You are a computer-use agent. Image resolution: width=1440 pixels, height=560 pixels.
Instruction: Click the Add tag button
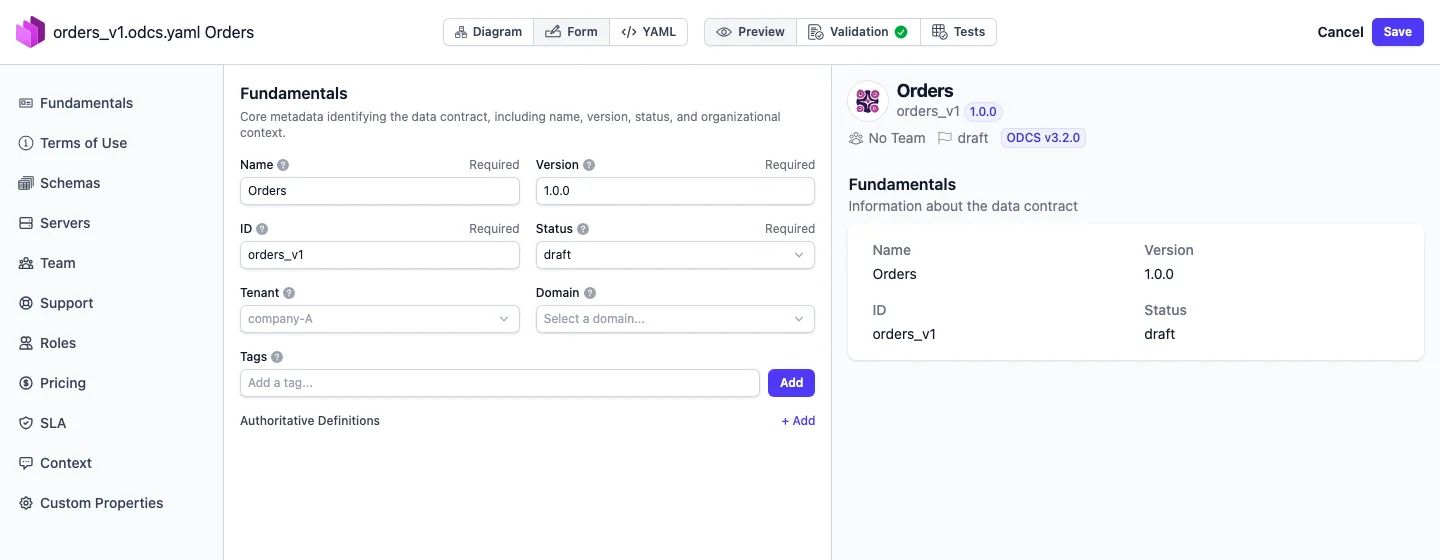(791, 383)
